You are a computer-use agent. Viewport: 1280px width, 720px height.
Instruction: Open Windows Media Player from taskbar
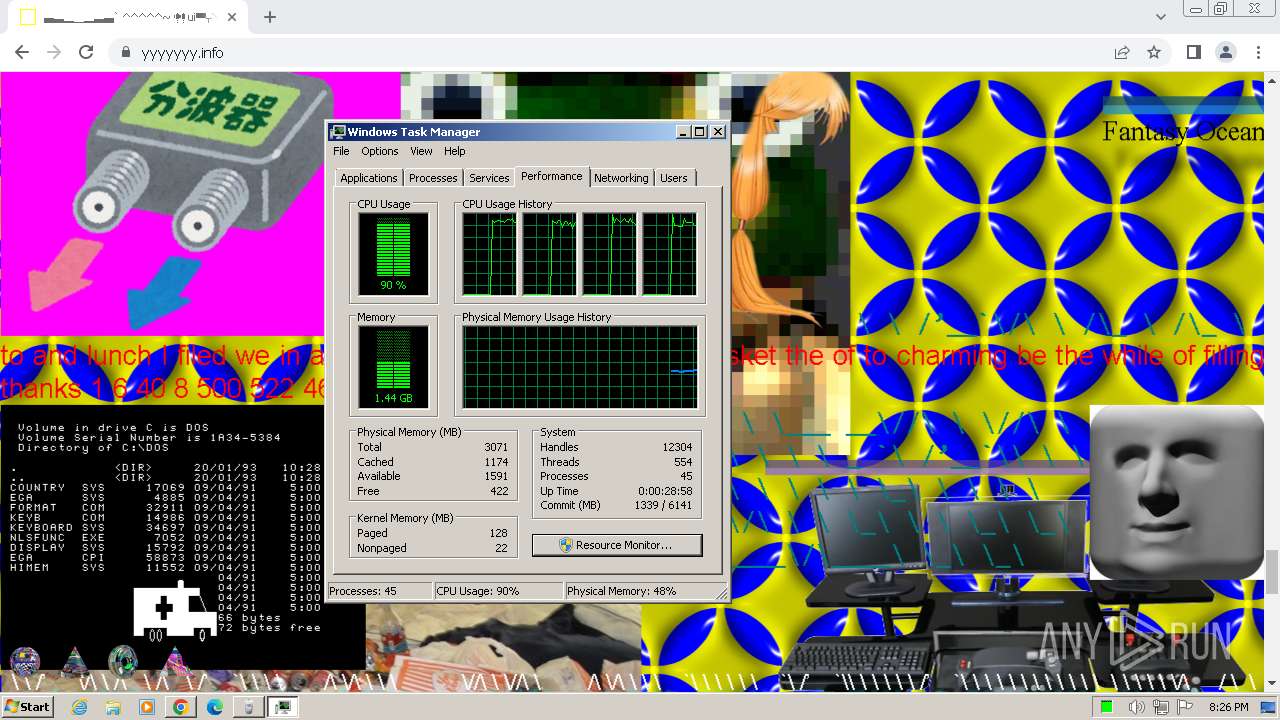[x=147, y=707]
